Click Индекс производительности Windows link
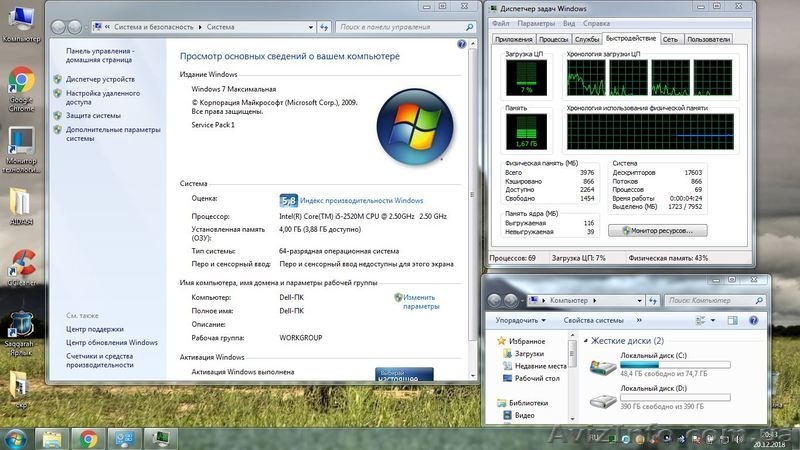The height and width of the screenshot is (450, 800). point(361,201)
